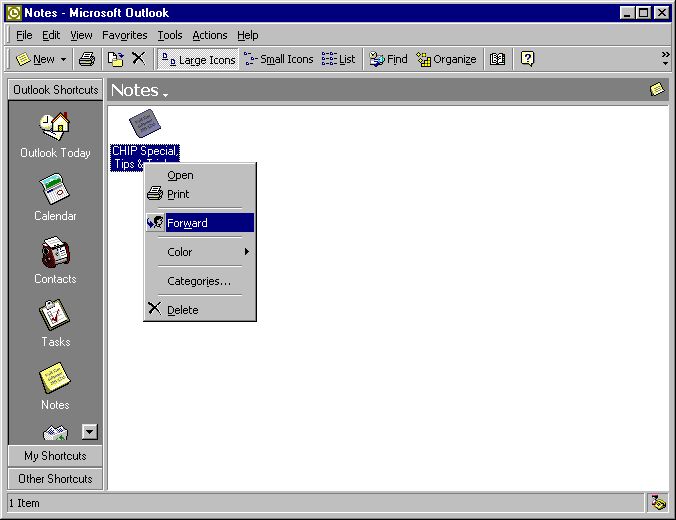Screen dimensions: 676x520
Task: Open the Actions menu
Action: (x=210, y=35)
